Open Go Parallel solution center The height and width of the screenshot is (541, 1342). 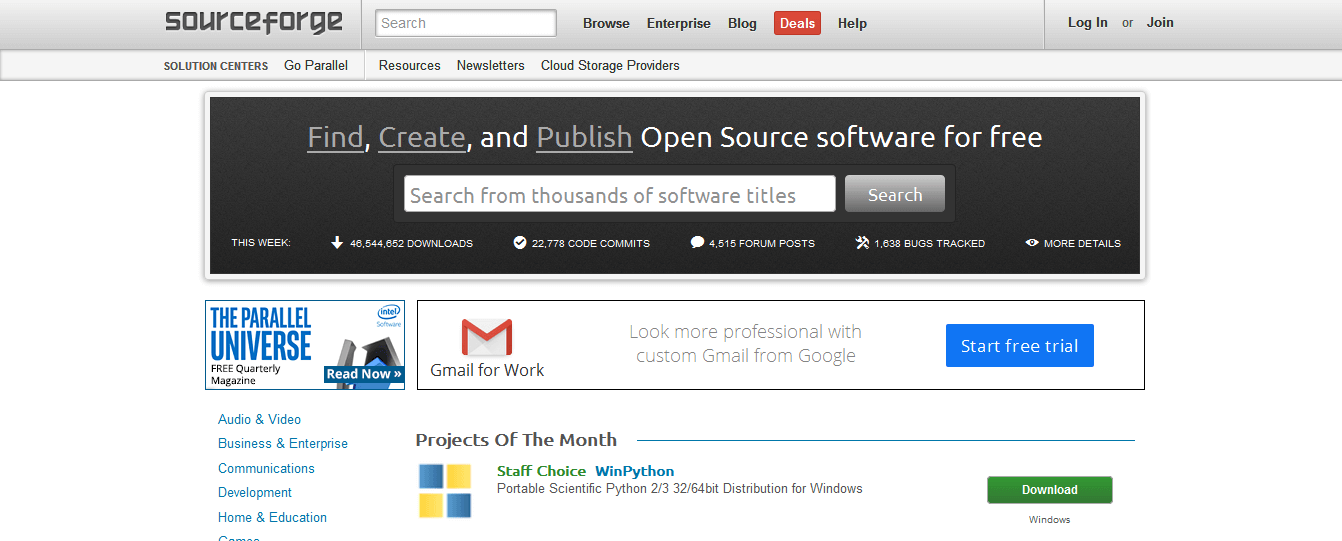[x=316, y=65]
